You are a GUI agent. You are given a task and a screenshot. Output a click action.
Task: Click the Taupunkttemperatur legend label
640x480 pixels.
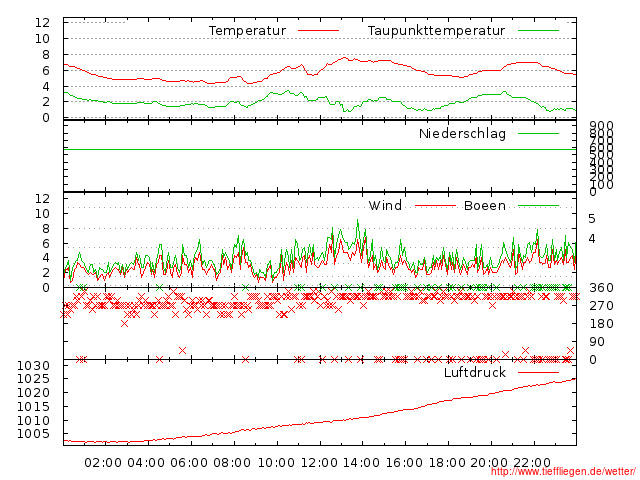tap(436, 31)
